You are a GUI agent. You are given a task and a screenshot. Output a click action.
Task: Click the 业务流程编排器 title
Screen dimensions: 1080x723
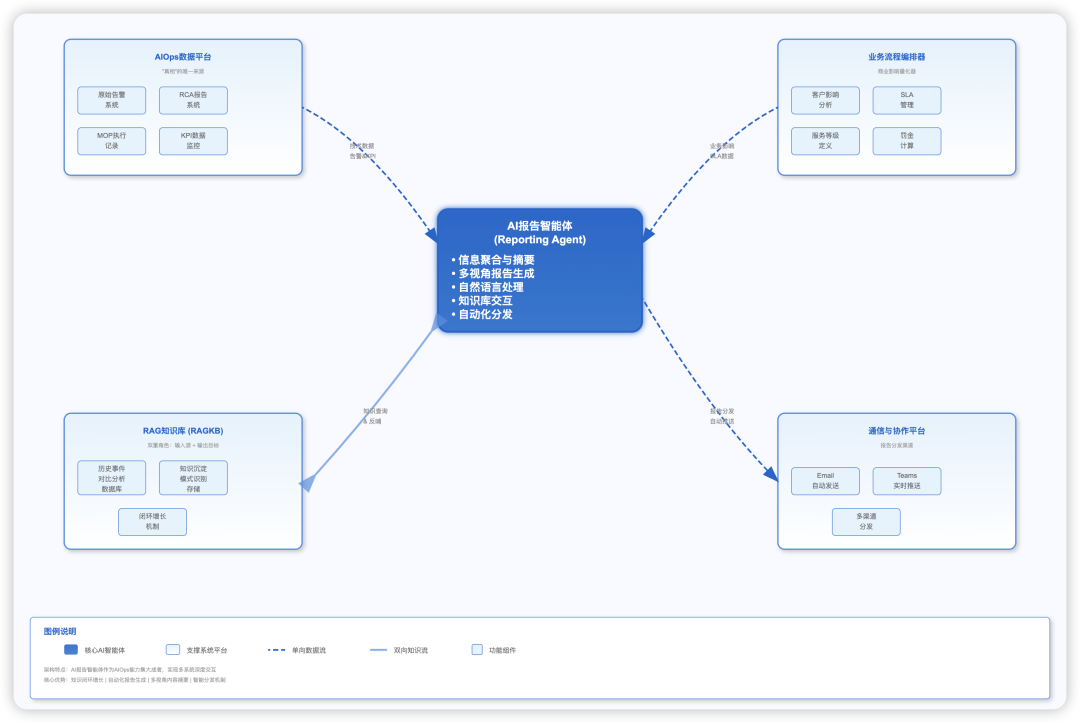[896, 57]
